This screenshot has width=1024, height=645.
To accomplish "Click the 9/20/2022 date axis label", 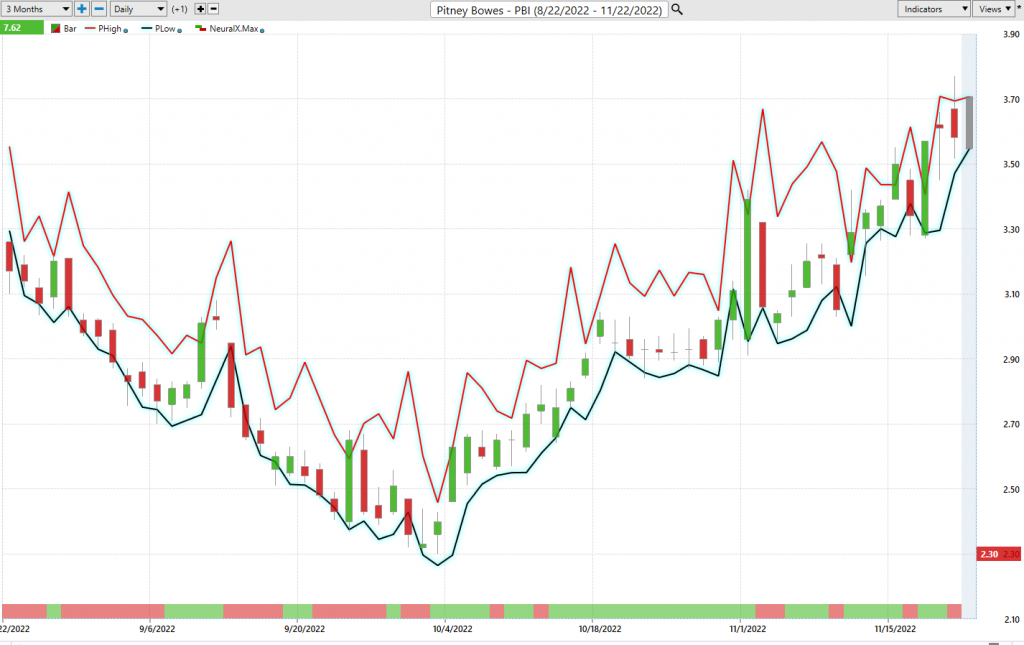I will (304, 629).
